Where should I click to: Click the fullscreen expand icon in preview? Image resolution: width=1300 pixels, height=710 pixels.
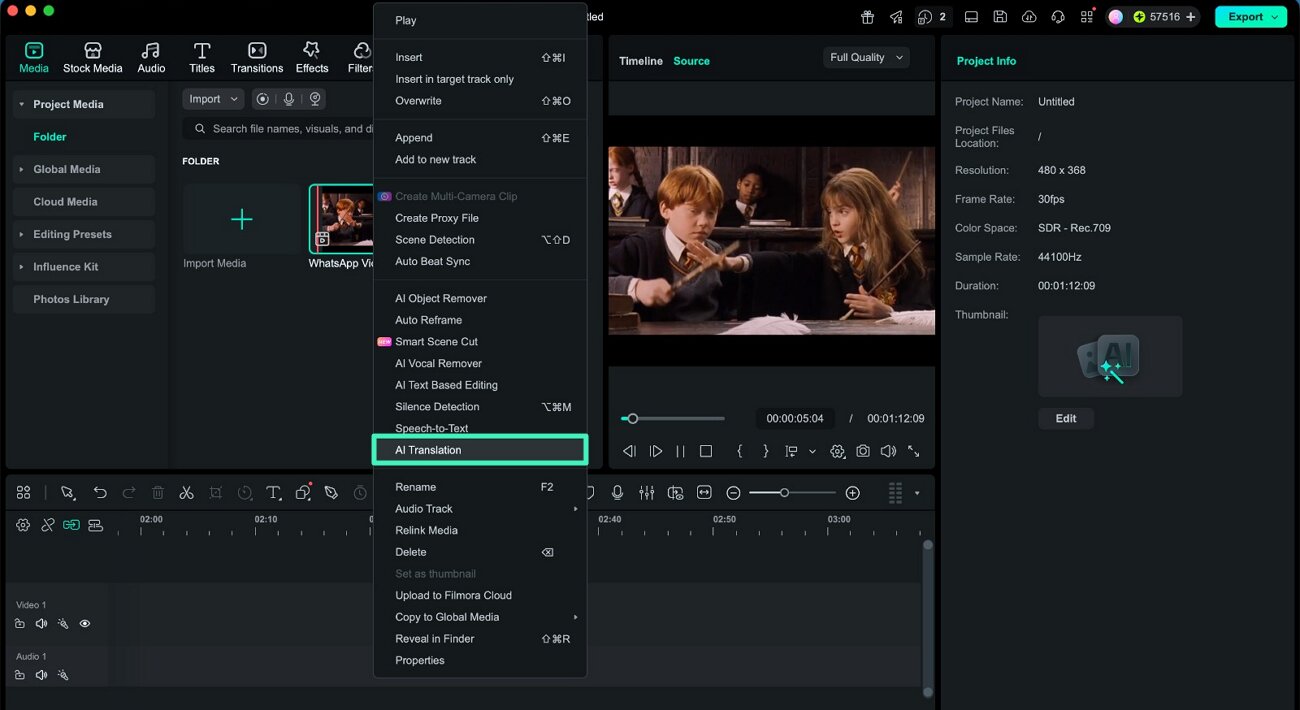click(x=913, y=452)
